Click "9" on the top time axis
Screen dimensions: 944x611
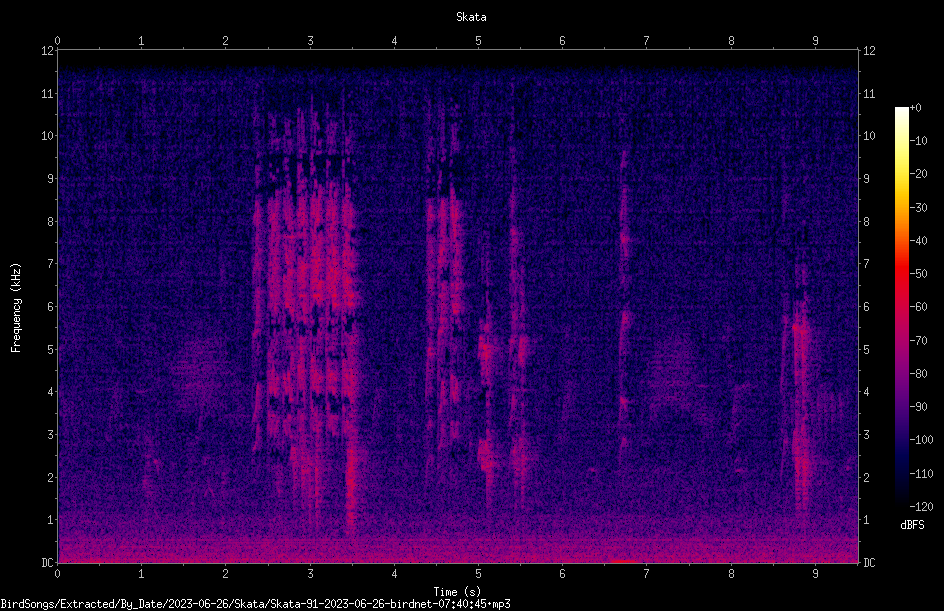coord(815,41)
